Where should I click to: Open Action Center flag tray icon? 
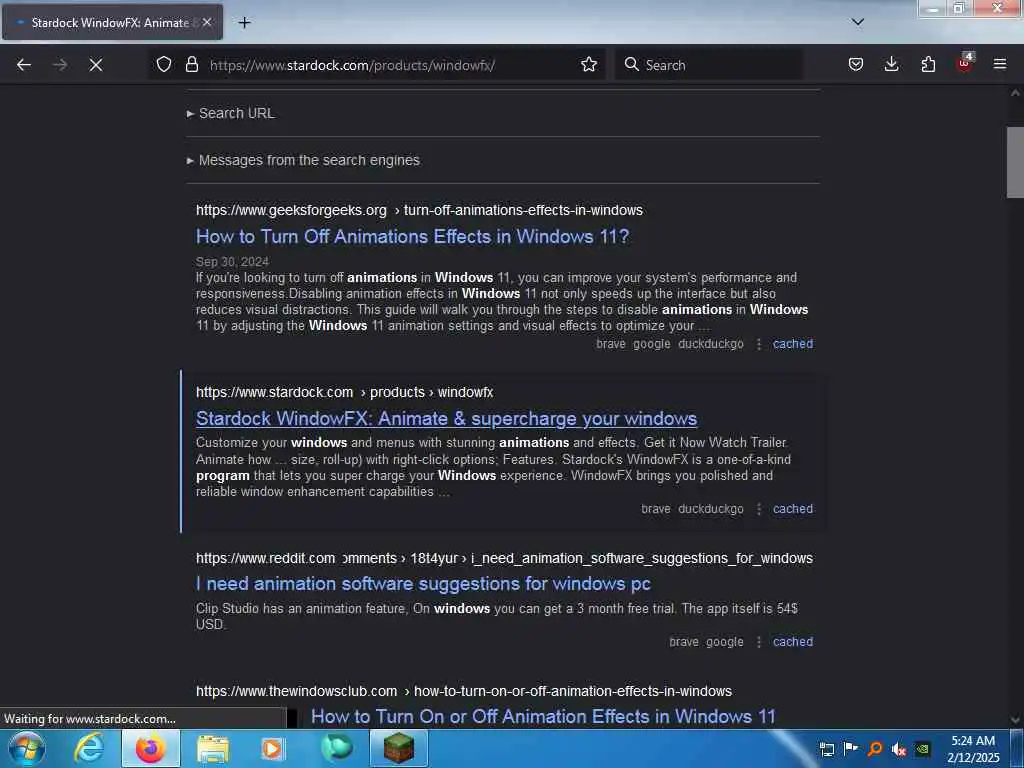coord(851,749)
